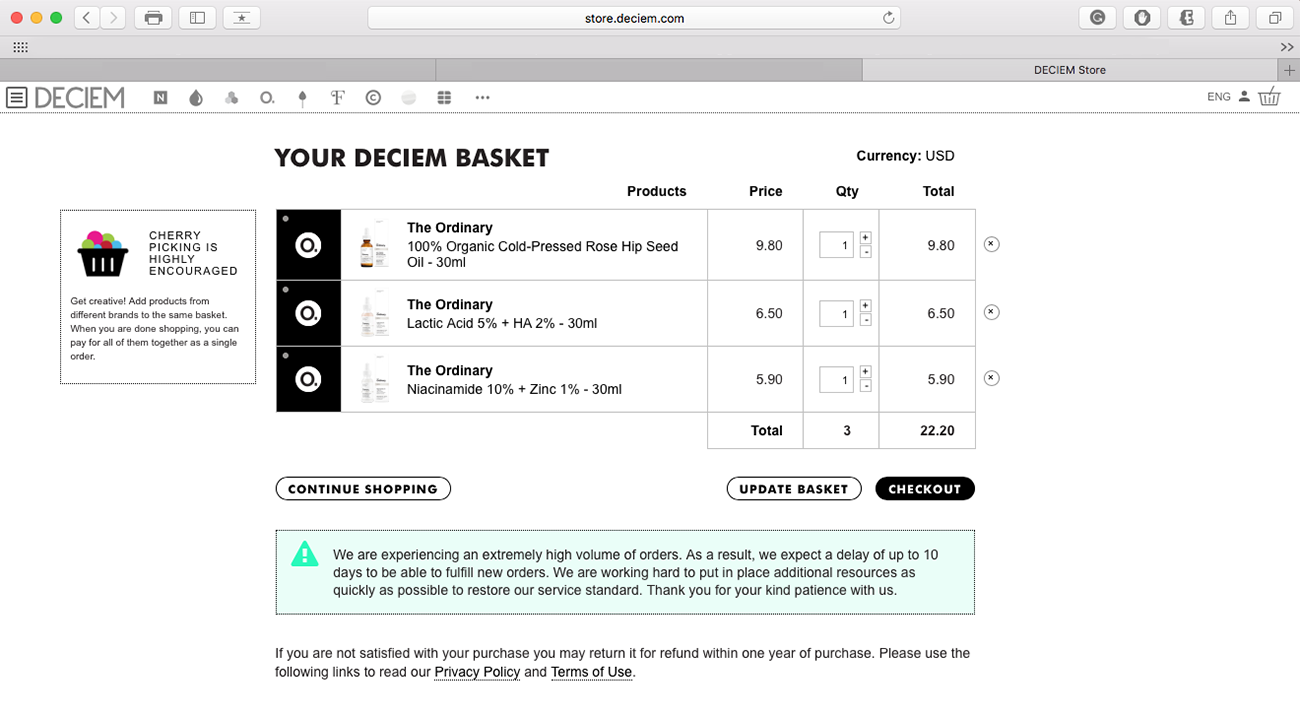Decrease Niacinamide quantity
1300x715 pixels.
(865, 386)
